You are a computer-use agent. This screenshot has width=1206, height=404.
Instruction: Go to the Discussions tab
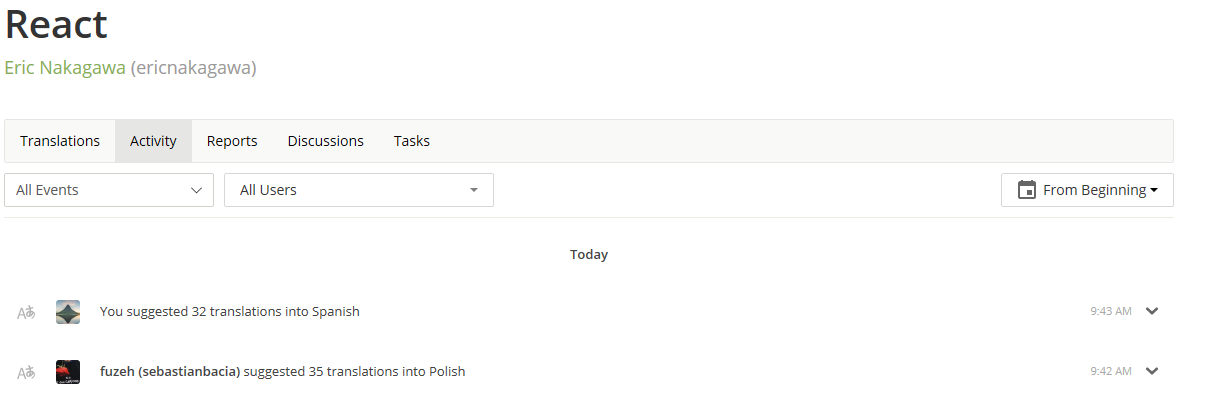tap(326, 141)
